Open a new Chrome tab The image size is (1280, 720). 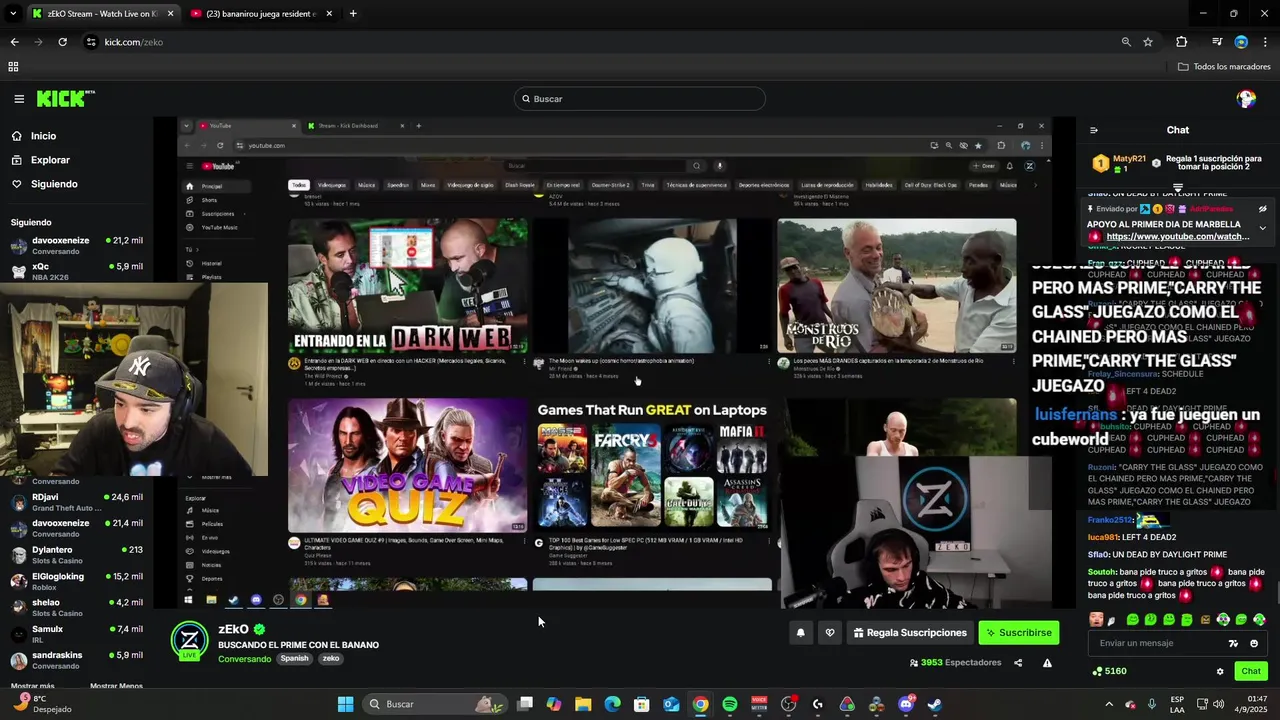[353, 14]
